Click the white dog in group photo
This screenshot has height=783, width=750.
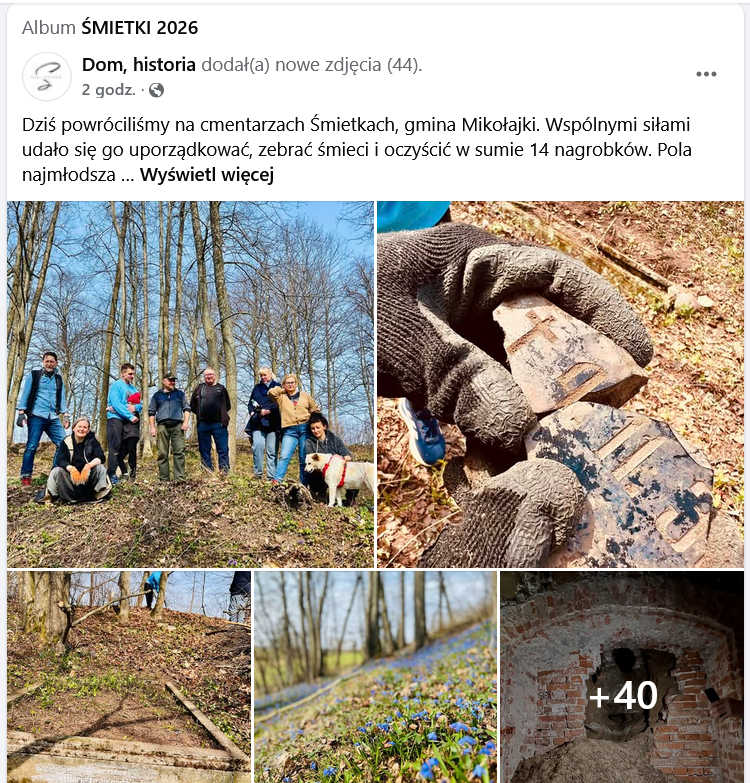click(x=341, y=478)
